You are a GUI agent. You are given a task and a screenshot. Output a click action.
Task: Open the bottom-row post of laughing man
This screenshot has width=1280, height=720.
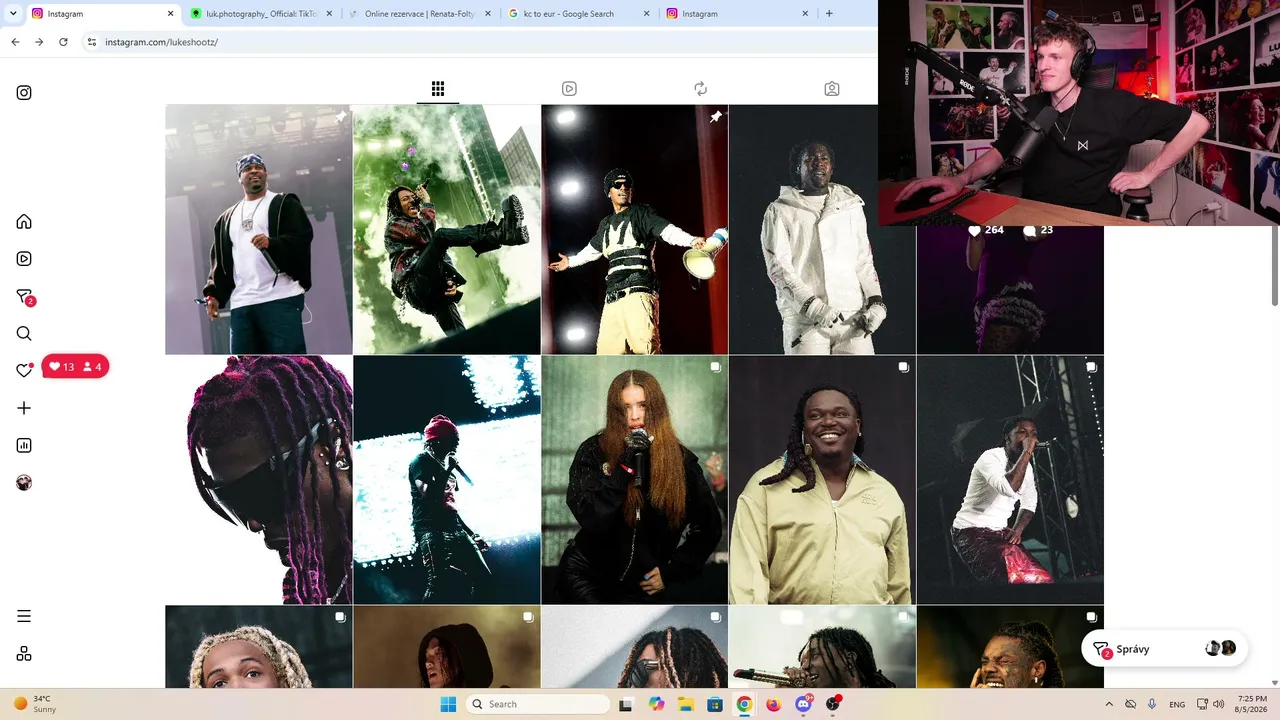click(1010, 647)
